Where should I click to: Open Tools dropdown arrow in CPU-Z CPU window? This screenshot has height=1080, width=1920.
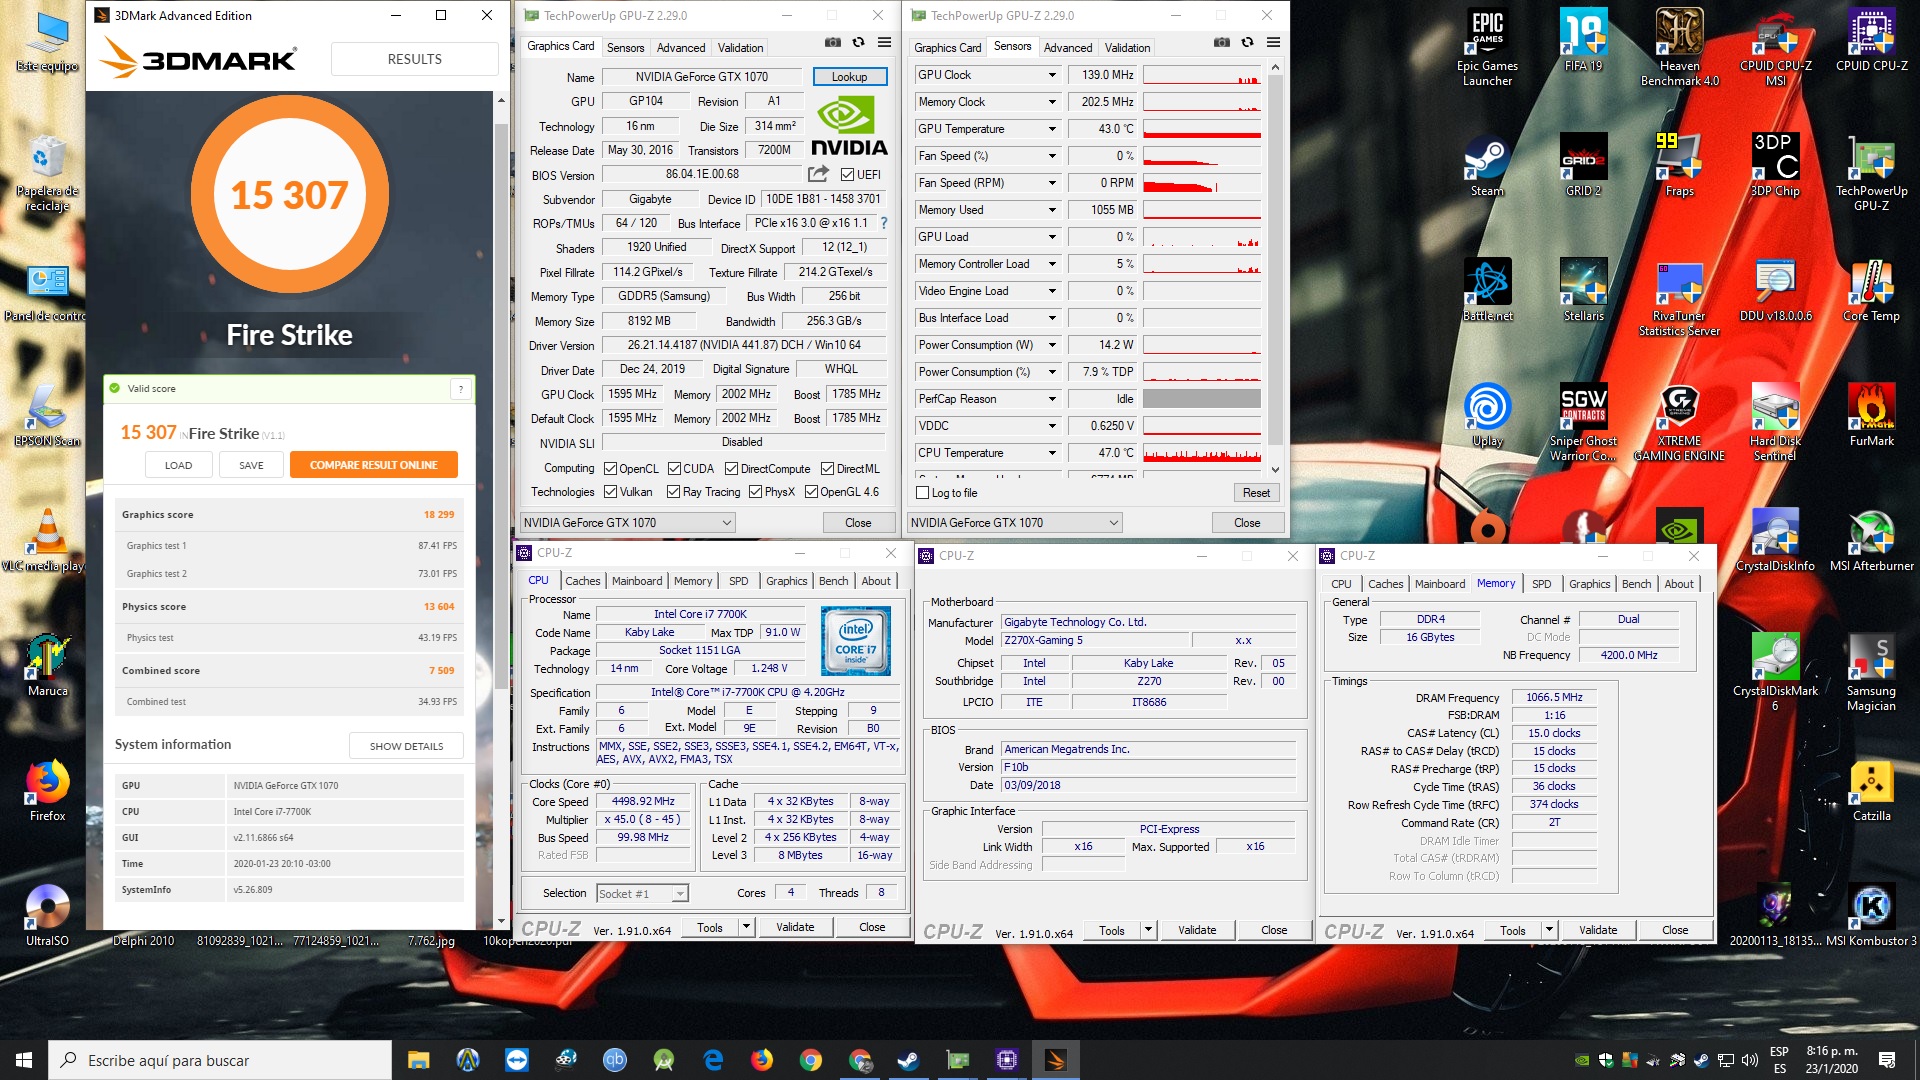(745, 927)
